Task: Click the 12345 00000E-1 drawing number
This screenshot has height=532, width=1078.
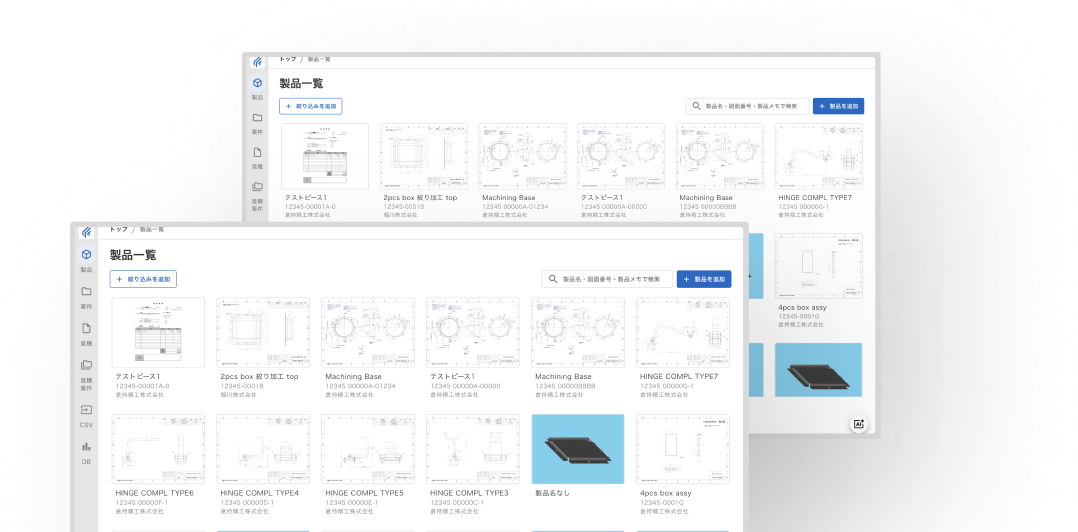Action: (x=352, y=503)
